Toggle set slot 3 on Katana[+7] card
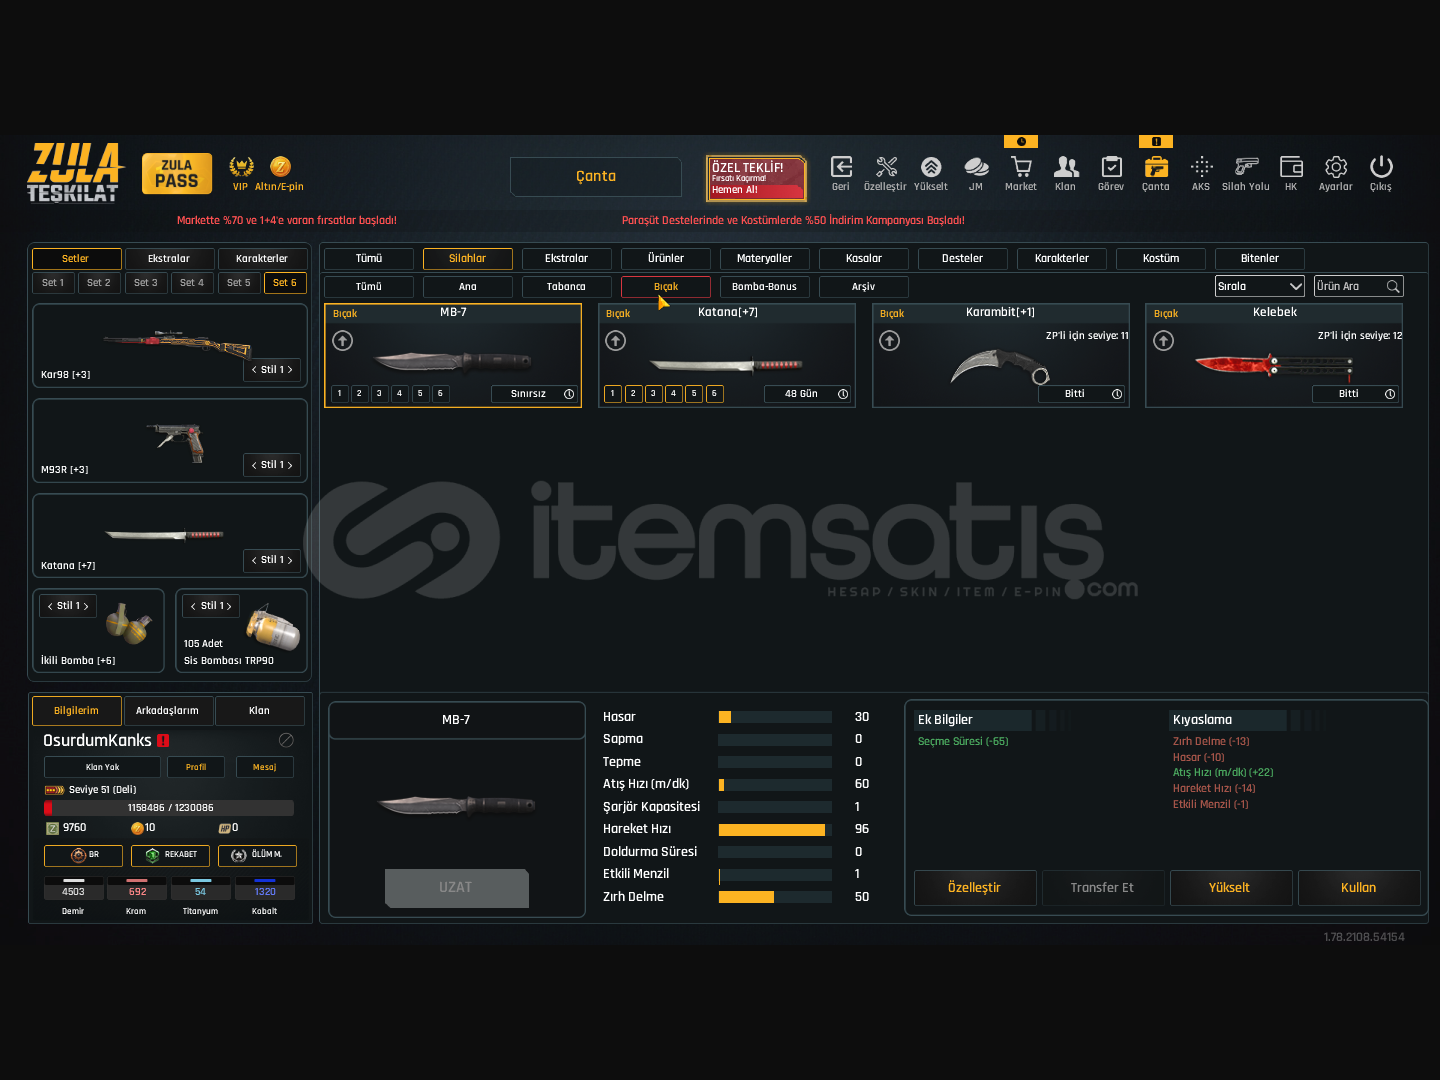Screen dimensions: 1440x1080 coord(653,394)
